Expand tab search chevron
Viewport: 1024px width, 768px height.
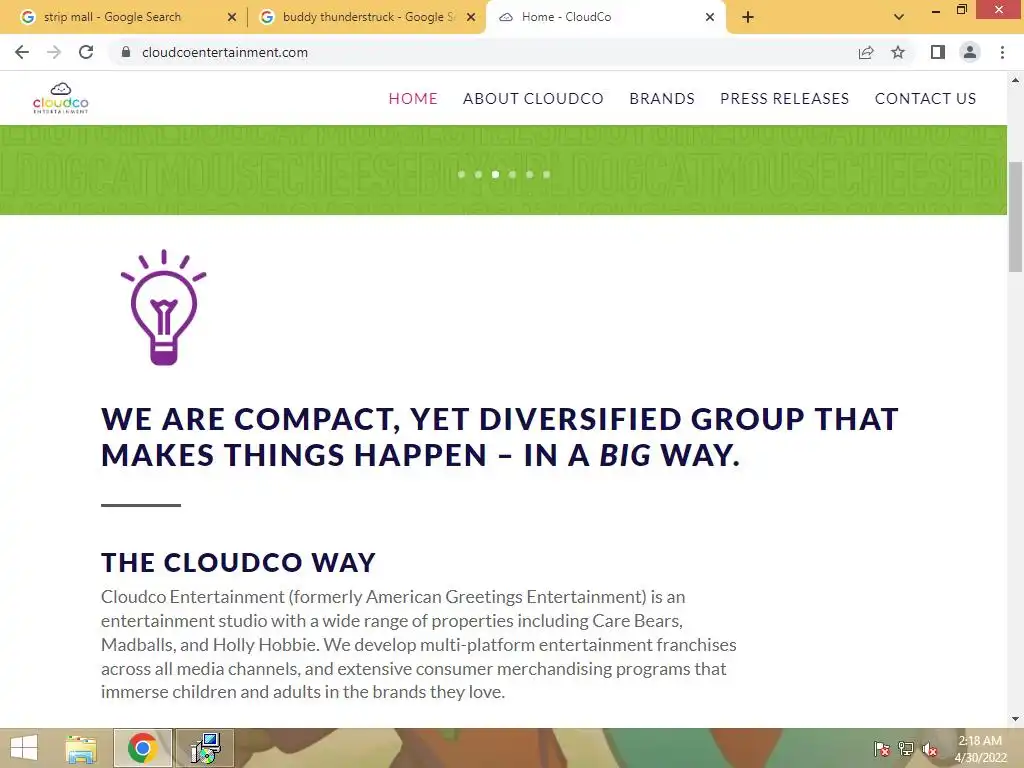[899, 17]
